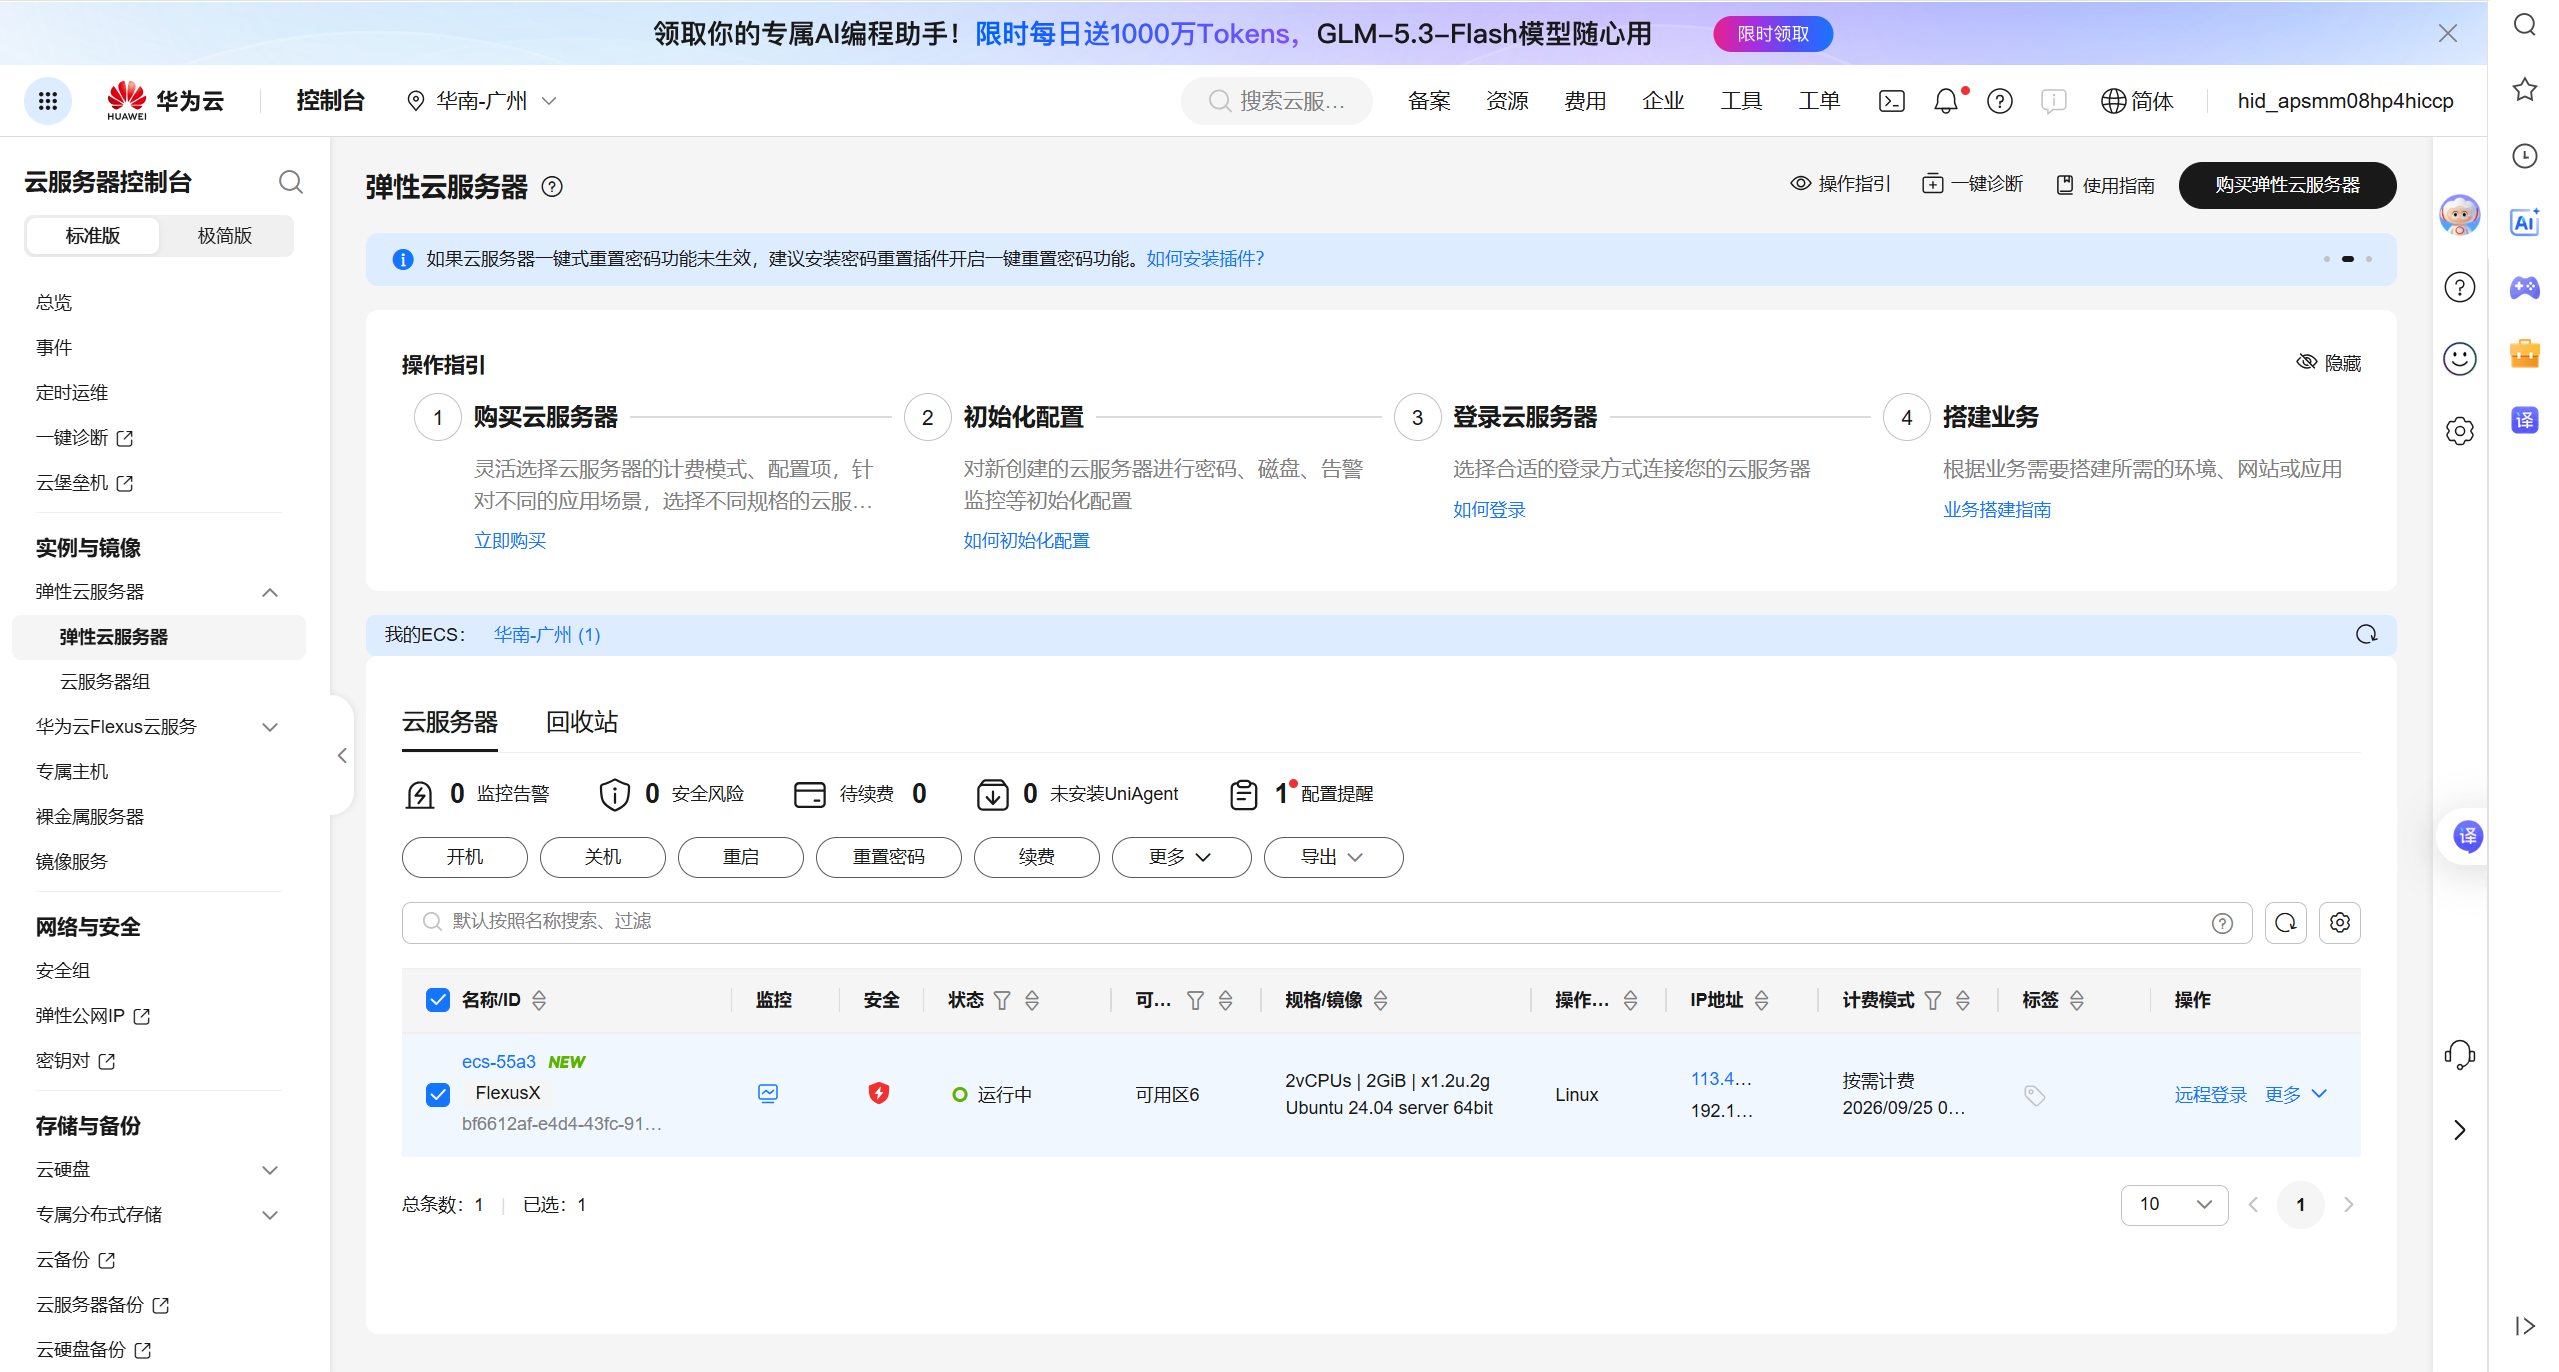
Task: Click the sidebar search magnifier icon
Action: click(x=290, y=182)
